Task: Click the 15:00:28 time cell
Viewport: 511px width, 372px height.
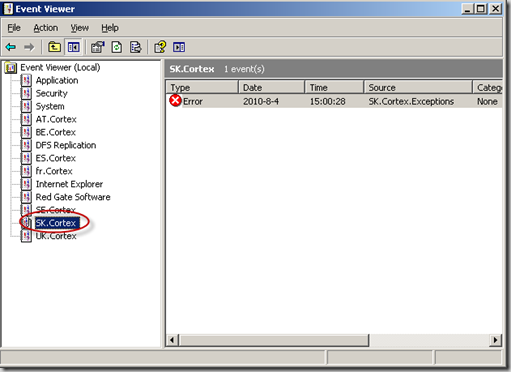Action: (x=328, y=101)
